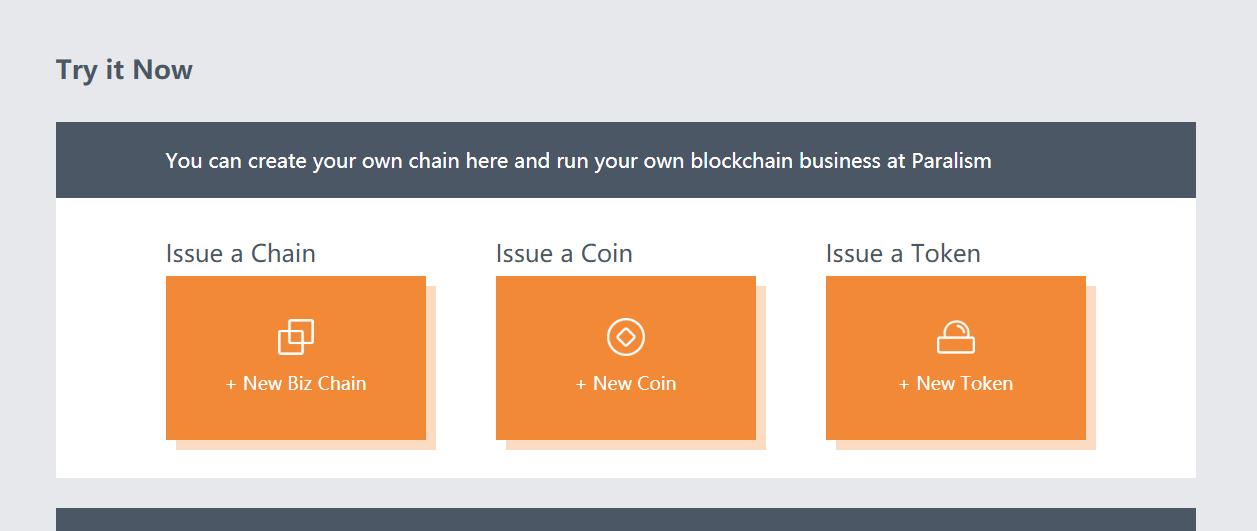Click the dark bar below the white panel
Viewport: 1257px width, 531px height.
pyautogui.click(x=626, y=520)
